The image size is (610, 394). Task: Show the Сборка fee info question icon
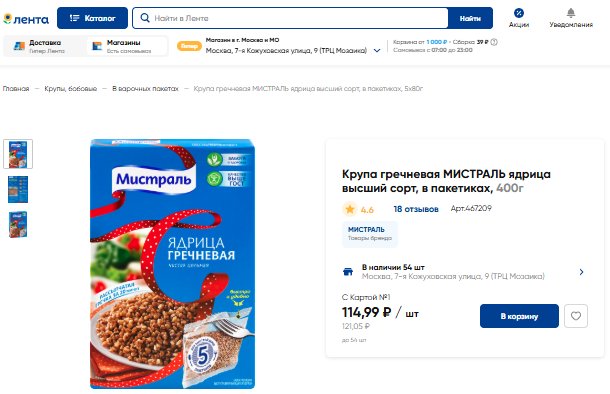494,42
